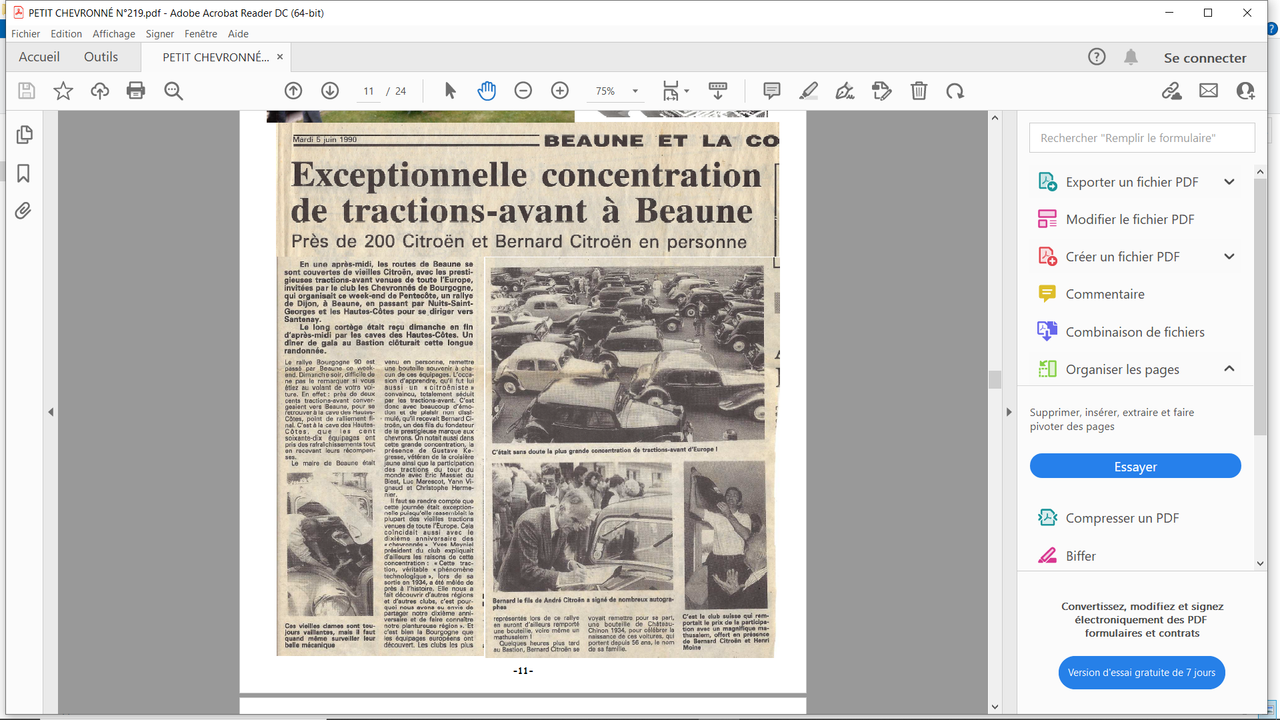
Task: Open the find text magnifier icon
Action: point(173,91)
